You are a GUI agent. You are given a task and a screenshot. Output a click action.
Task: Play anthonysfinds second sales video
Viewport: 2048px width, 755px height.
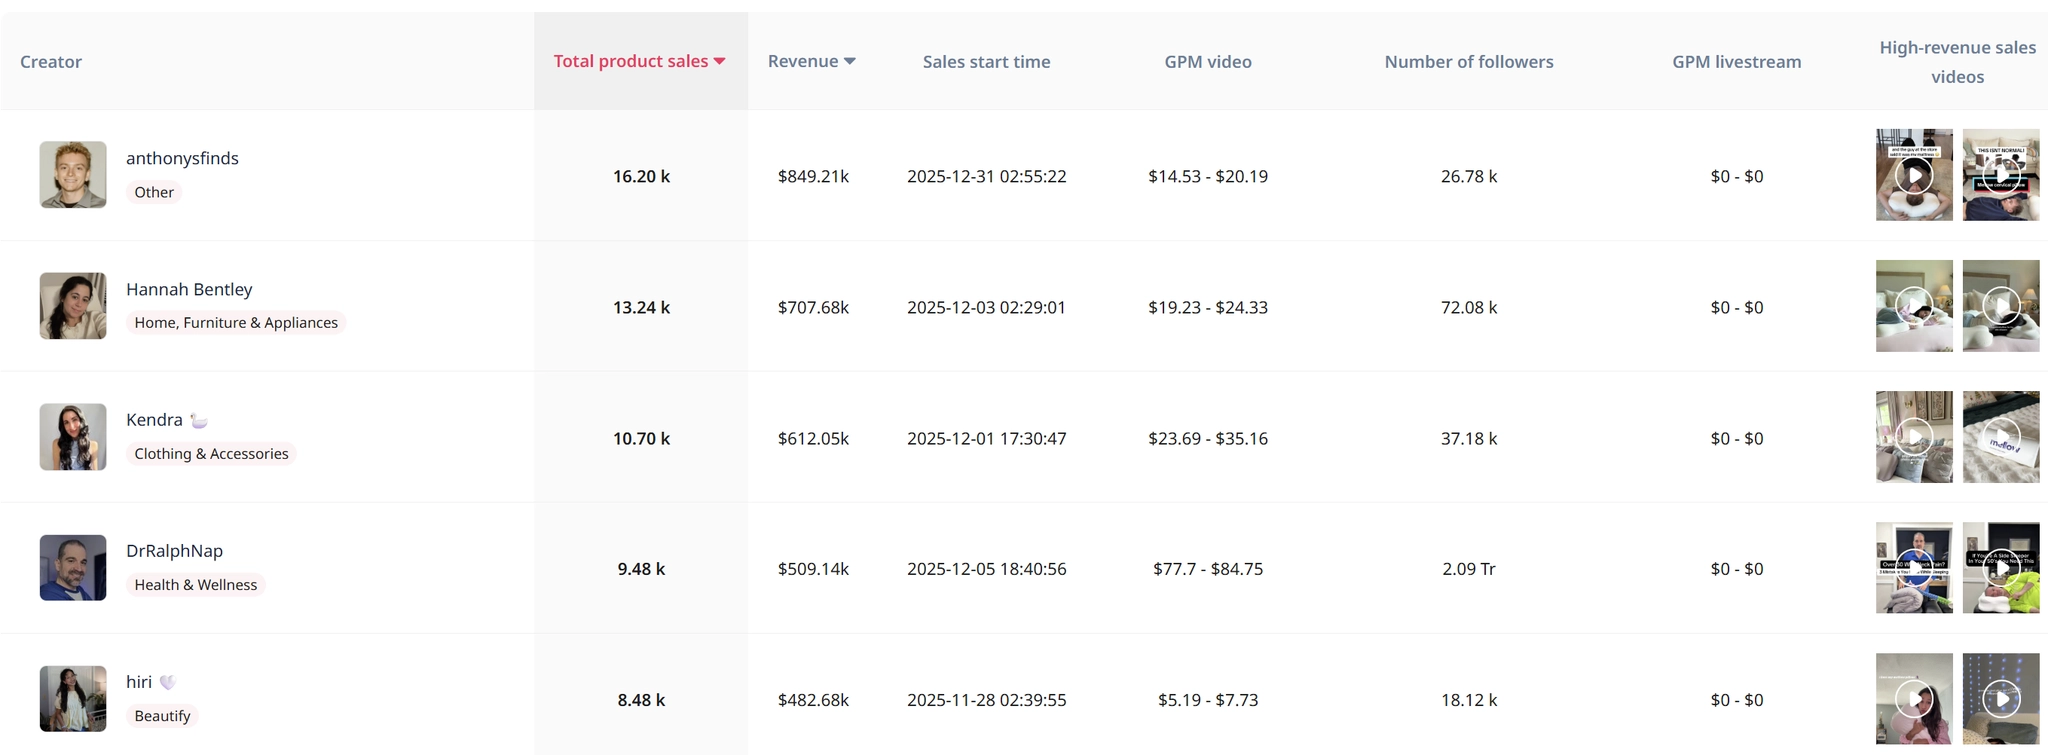pos(2001,175)
